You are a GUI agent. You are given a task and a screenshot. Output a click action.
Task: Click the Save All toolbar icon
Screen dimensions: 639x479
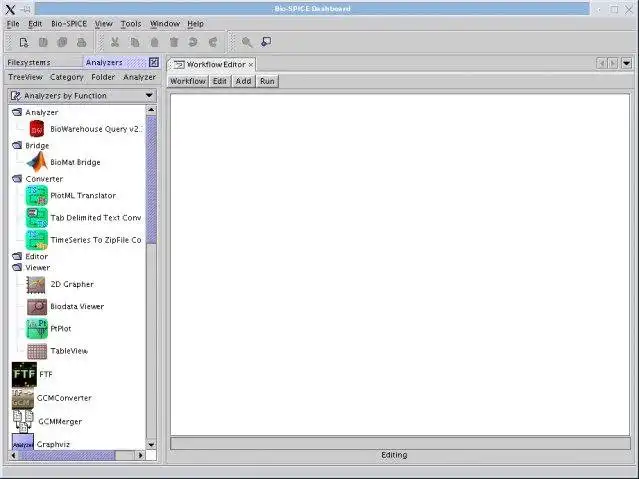pyautogui.click(x=62, y=42)
